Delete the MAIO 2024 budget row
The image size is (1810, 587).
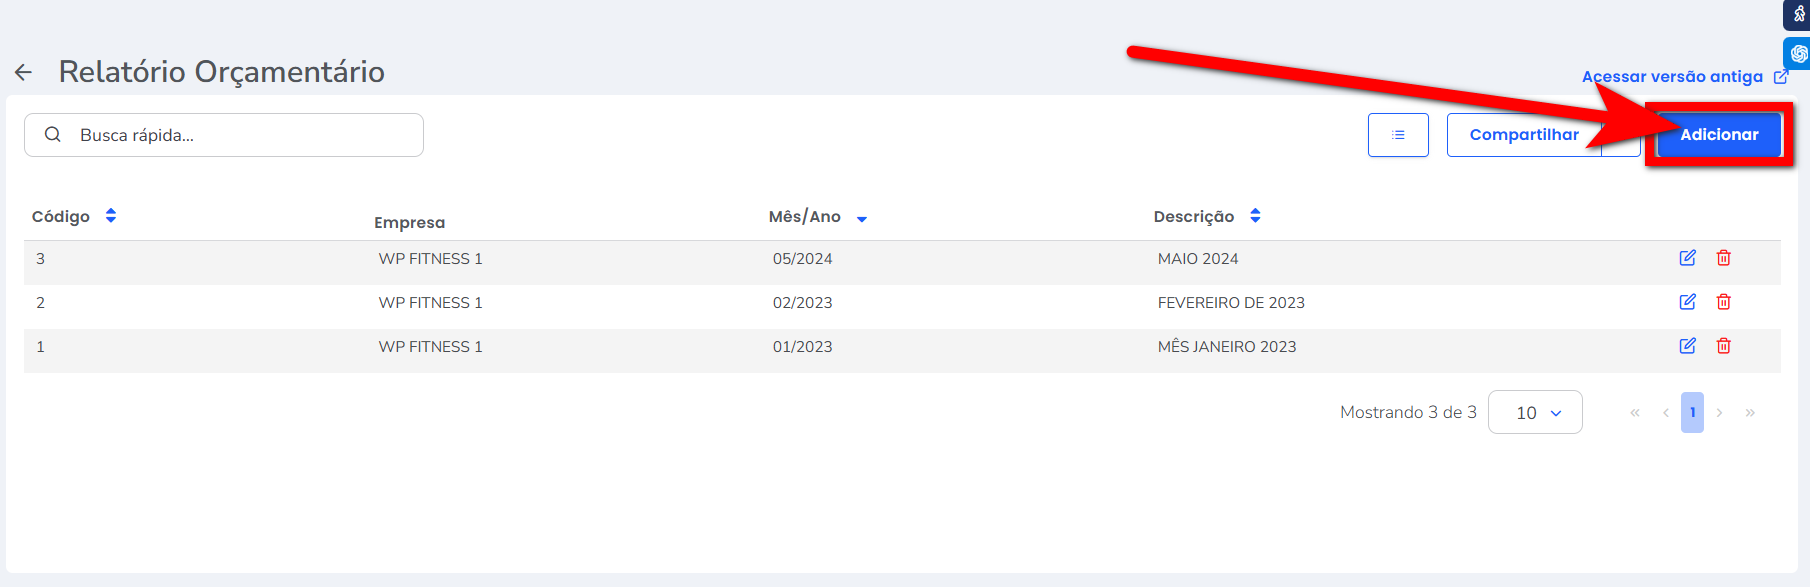[x=1723, y=258]
